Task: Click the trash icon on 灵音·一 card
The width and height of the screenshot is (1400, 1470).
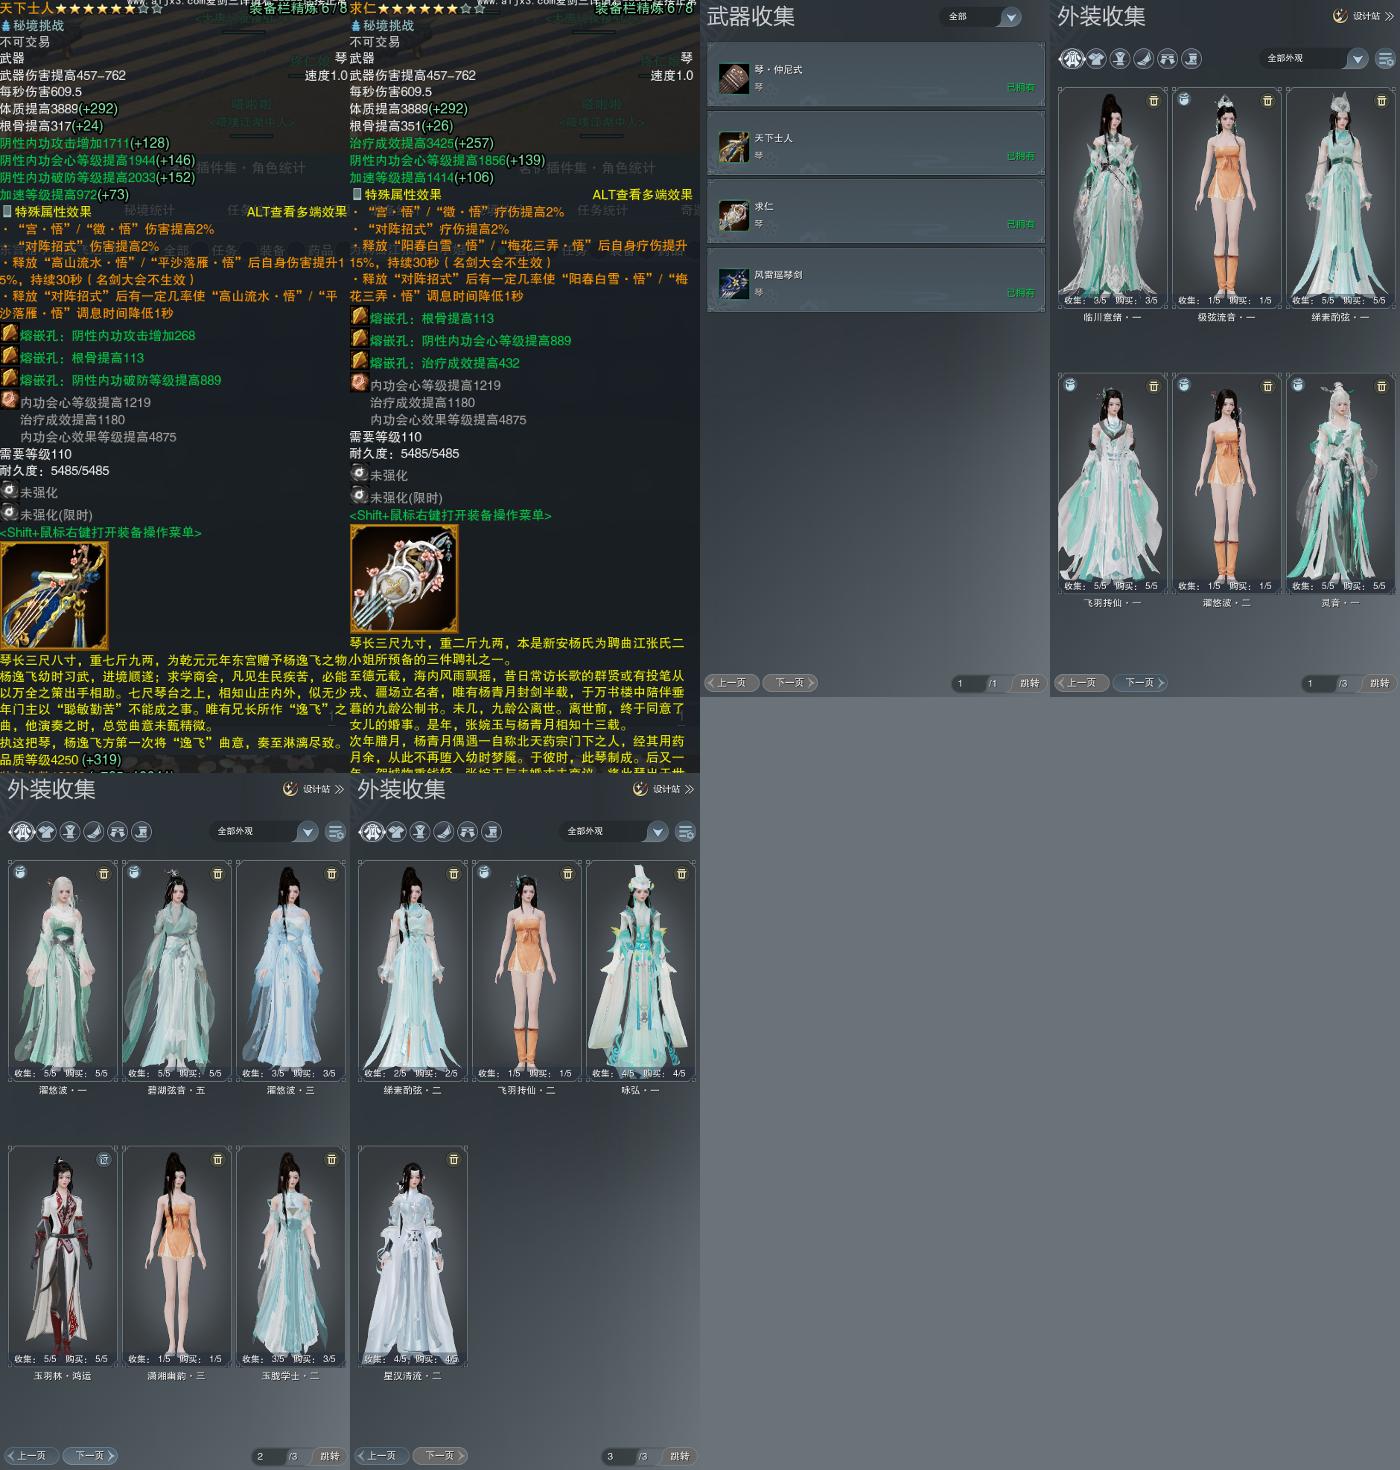Action: point(1382,387)
